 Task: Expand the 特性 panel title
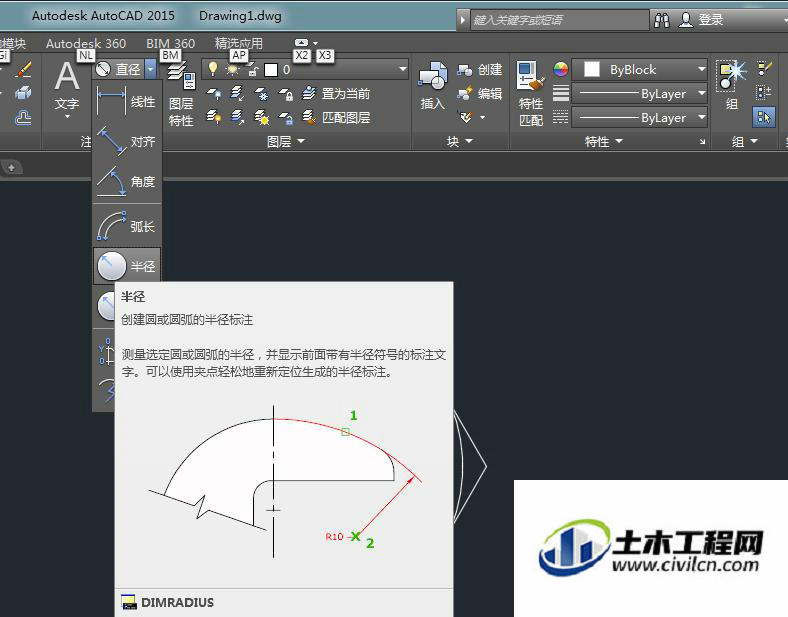coord(603,142)
